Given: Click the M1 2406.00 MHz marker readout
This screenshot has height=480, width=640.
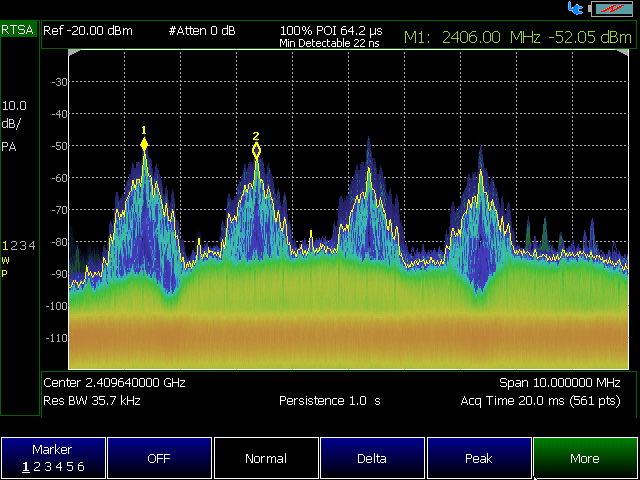Looking at the screenshot, I should [x=518, y=38].
